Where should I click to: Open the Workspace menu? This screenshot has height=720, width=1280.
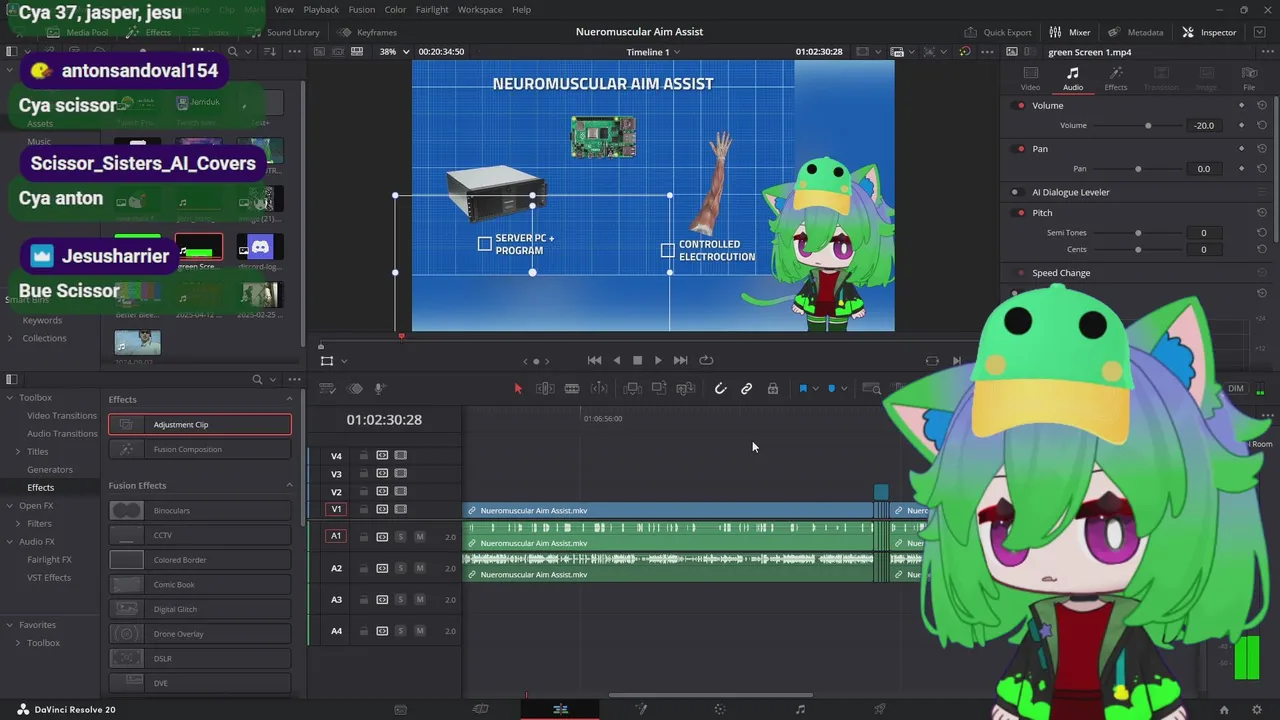click(x=480, y=9)
